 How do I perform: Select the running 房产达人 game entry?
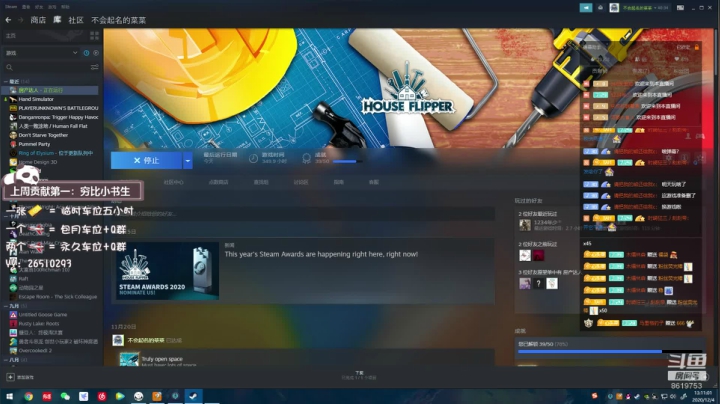click(x=51, y=90)
